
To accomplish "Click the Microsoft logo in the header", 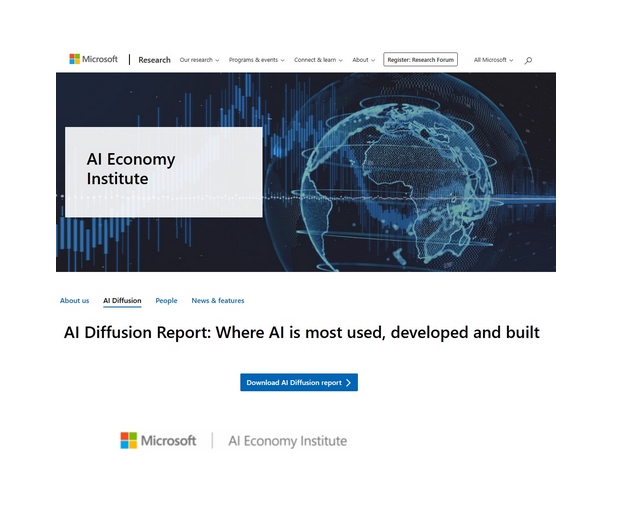I will [x=93, y=59].
